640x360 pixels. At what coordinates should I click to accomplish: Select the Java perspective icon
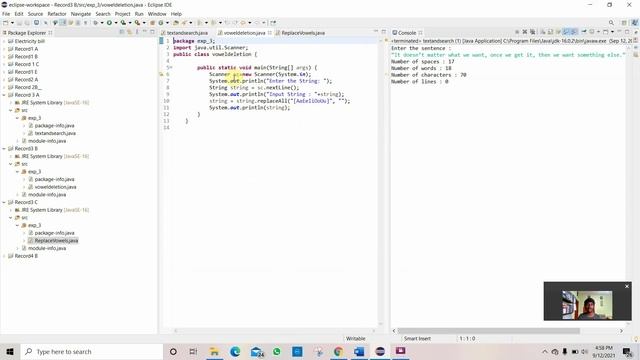coord(634,23)
